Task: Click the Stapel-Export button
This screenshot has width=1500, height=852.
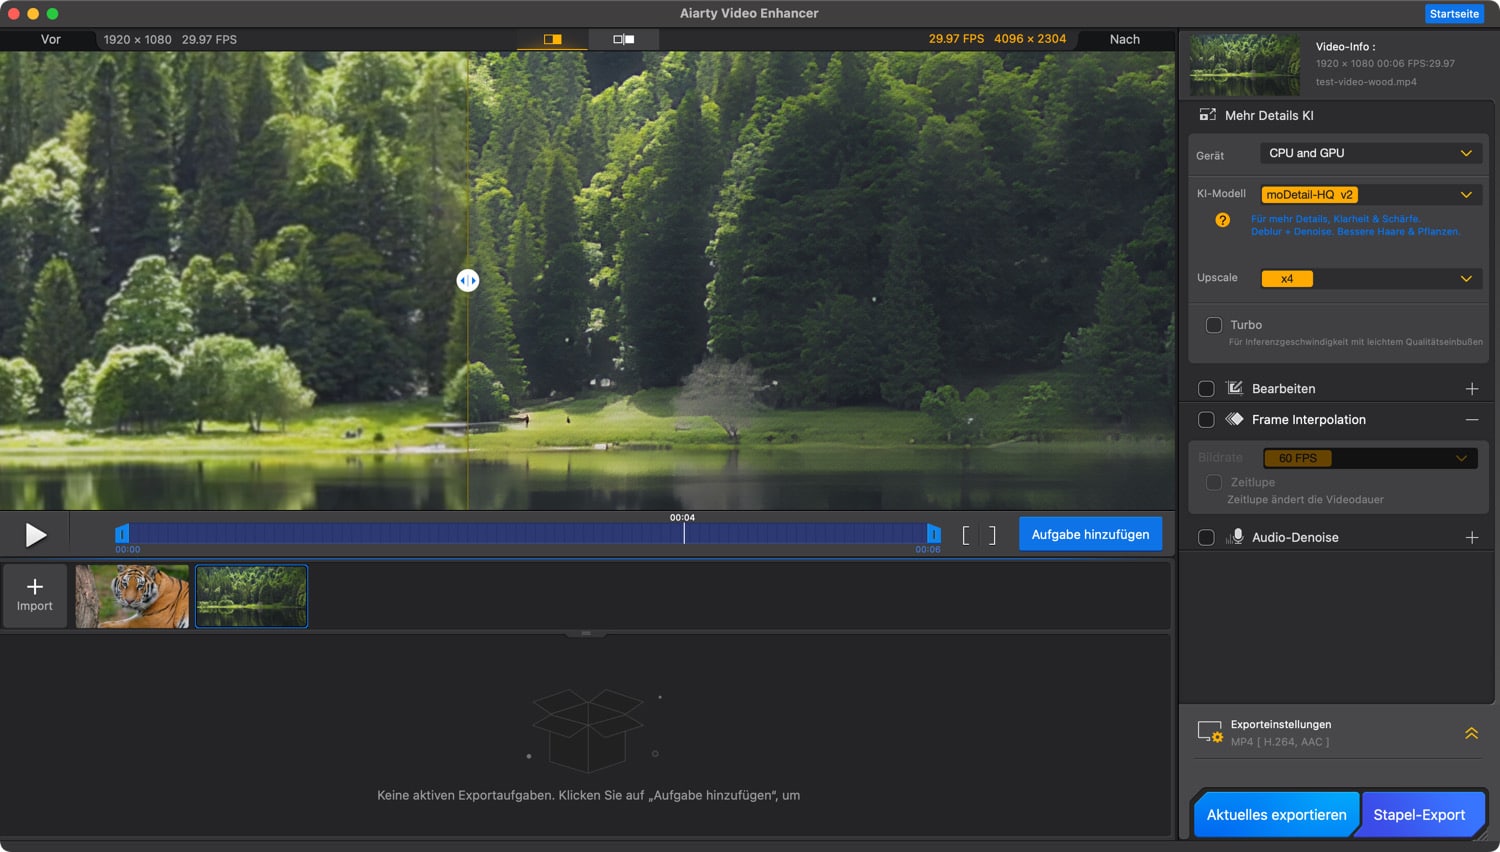Action: point(1419,815)
